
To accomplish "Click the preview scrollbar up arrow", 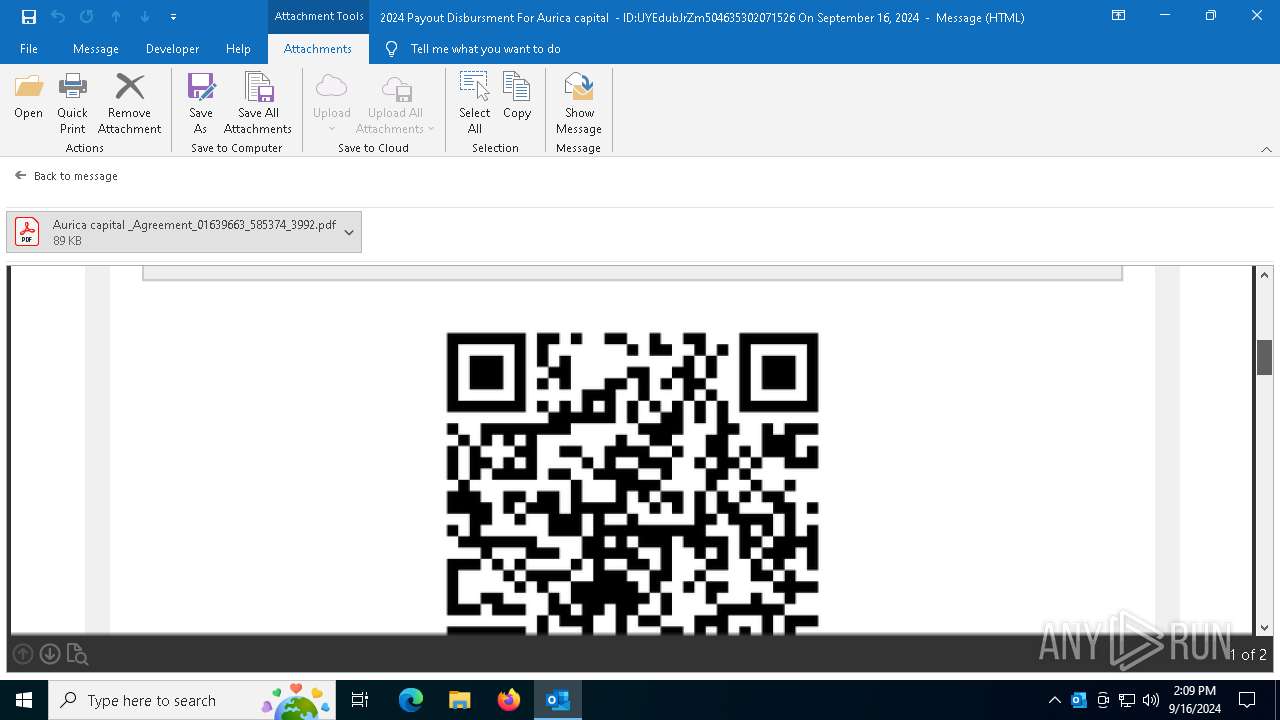I will click(x=1264, y=275).
